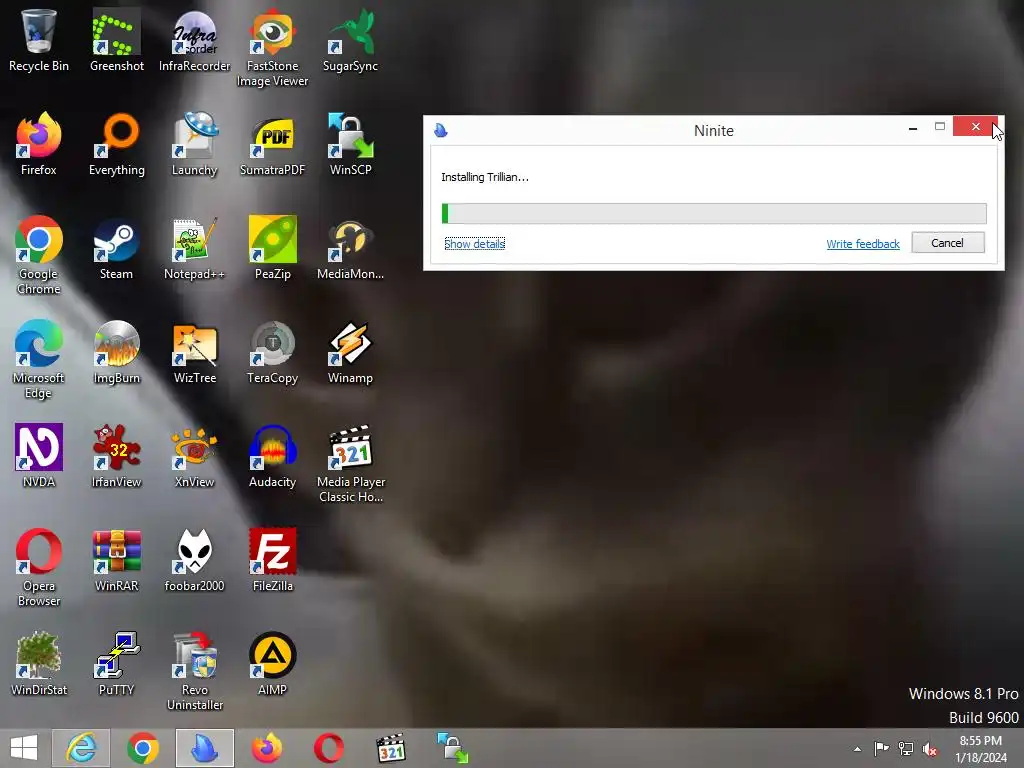Select the Google Chrome desktop shortcut
This screenshot has height=768, width=1024.
pyautogui.click(x=39, y=255)
